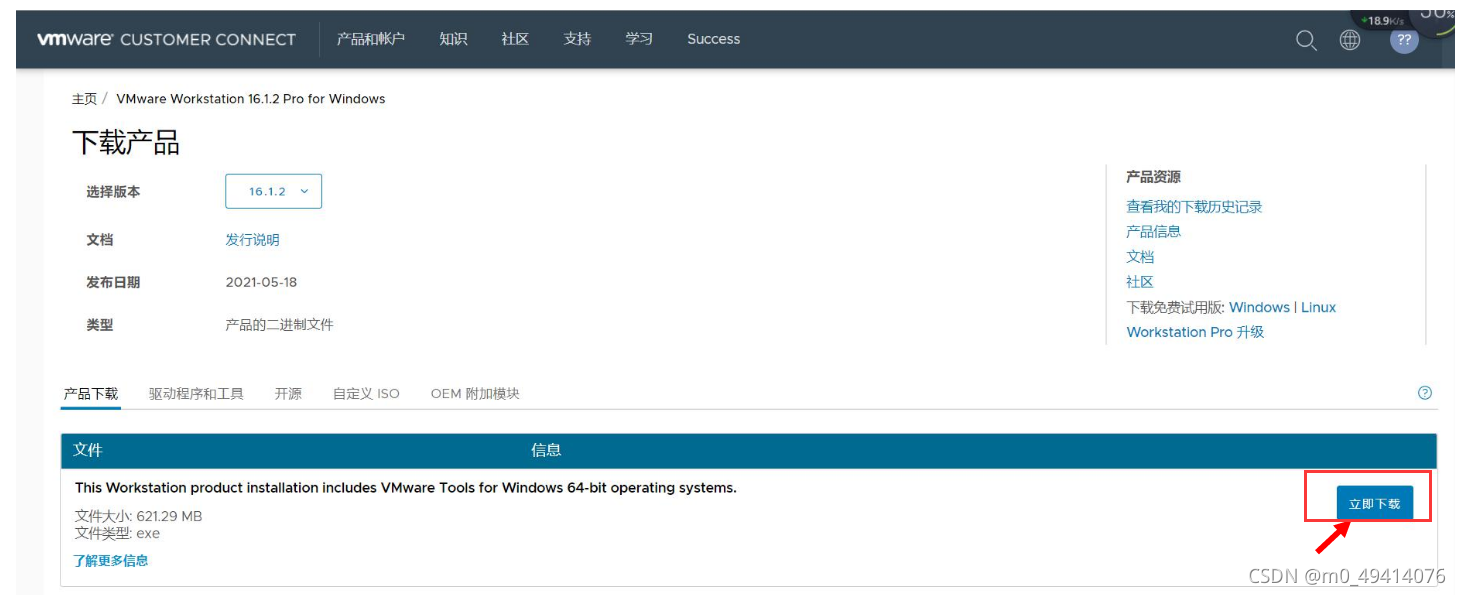Open the search magnifier icon
This screenshot has width=1461, height=596.
coord(1306,40)
